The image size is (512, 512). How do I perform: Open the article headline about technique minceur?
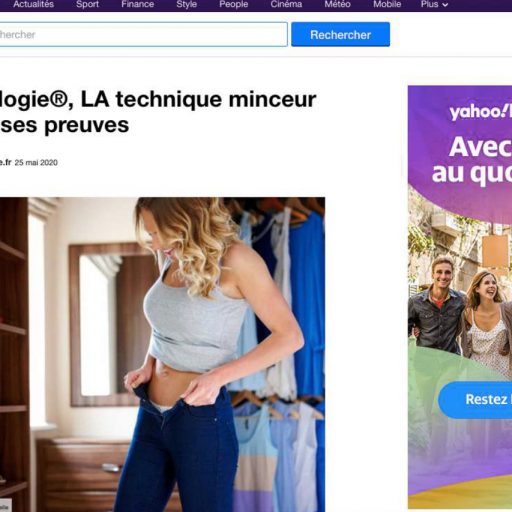pos(158,112)
